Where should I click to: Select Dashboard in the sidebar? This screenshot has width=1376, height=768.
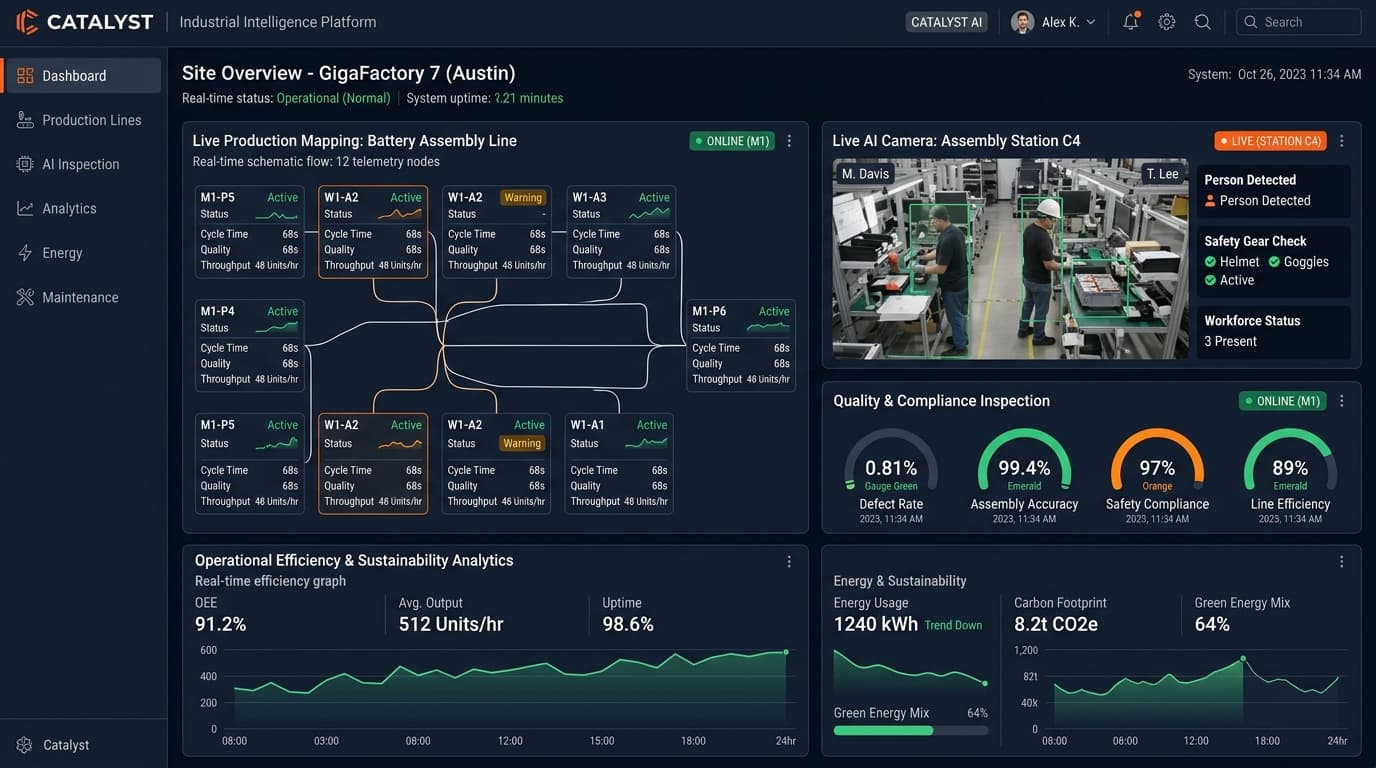pyautogui.click(x=81, y=76)
